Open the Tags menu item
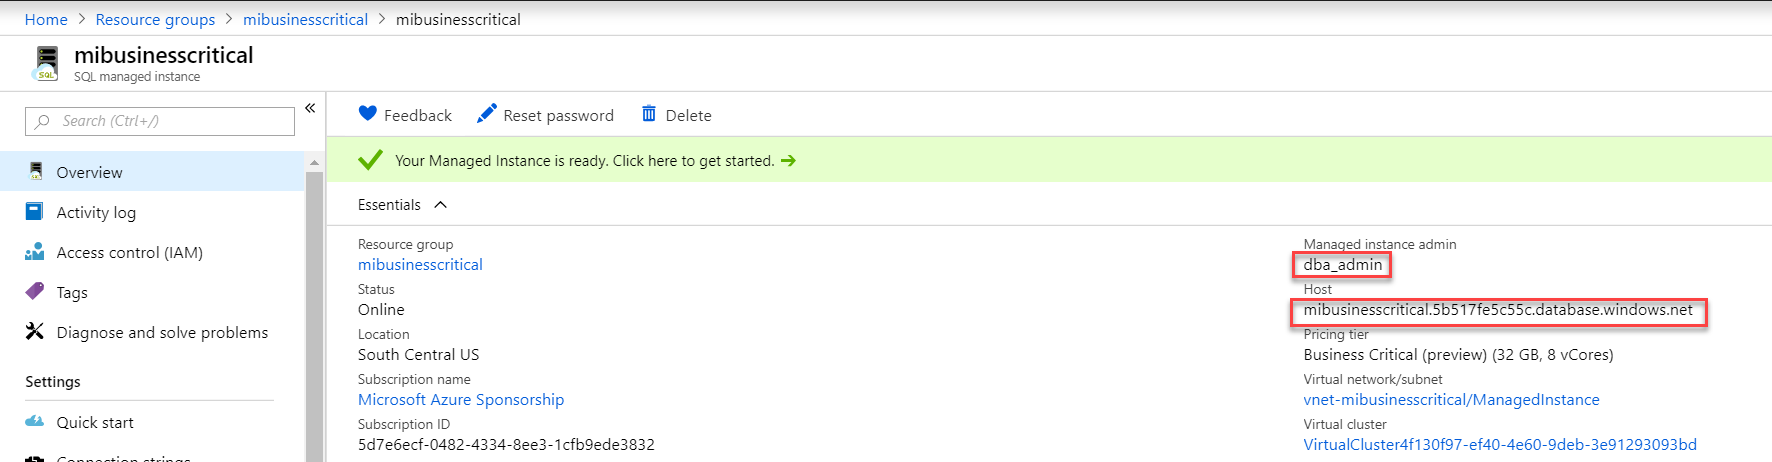1772x462 pixels. click(72, 292)
